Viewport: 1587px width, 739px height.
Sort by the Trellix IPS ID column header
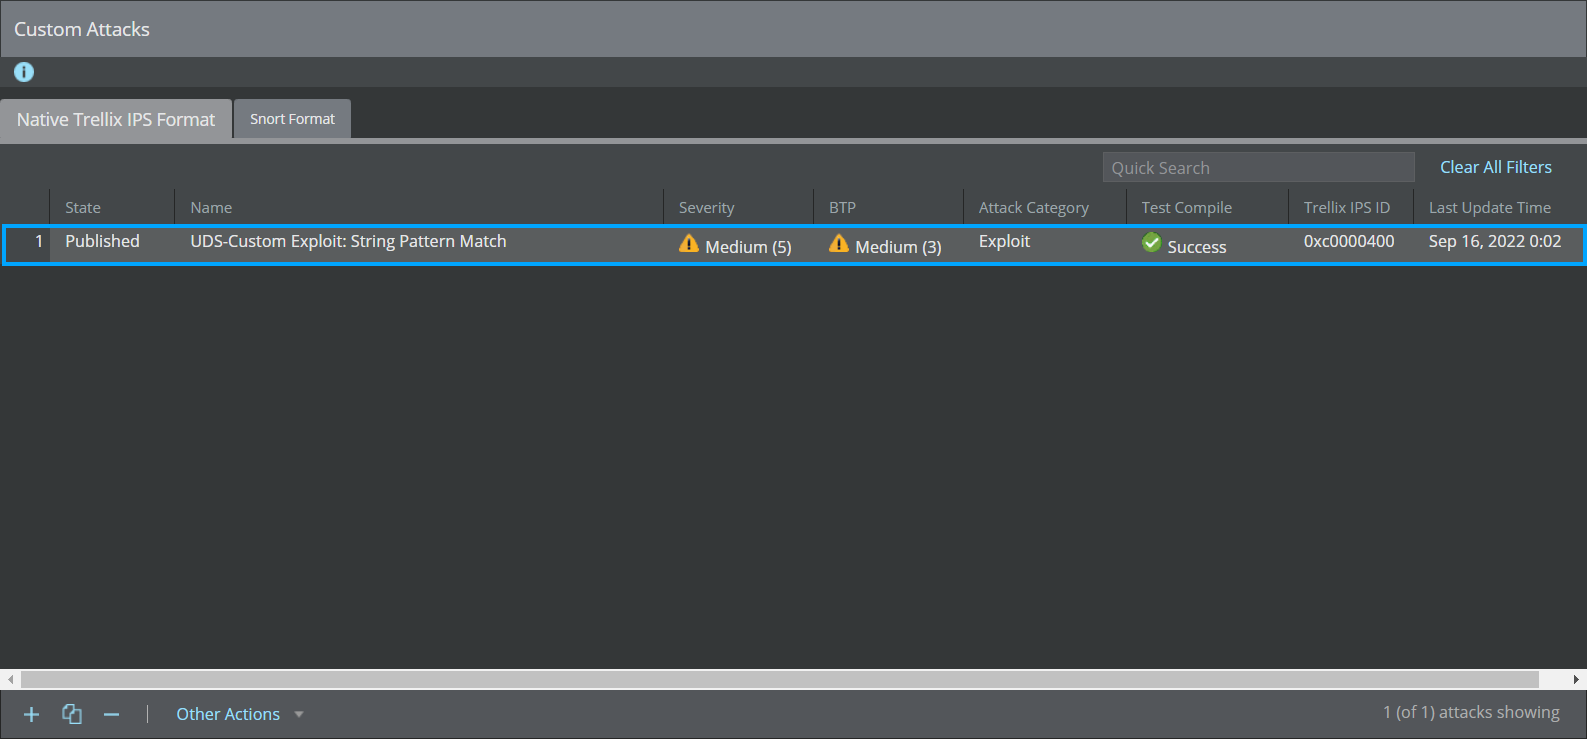(1351, 207)
